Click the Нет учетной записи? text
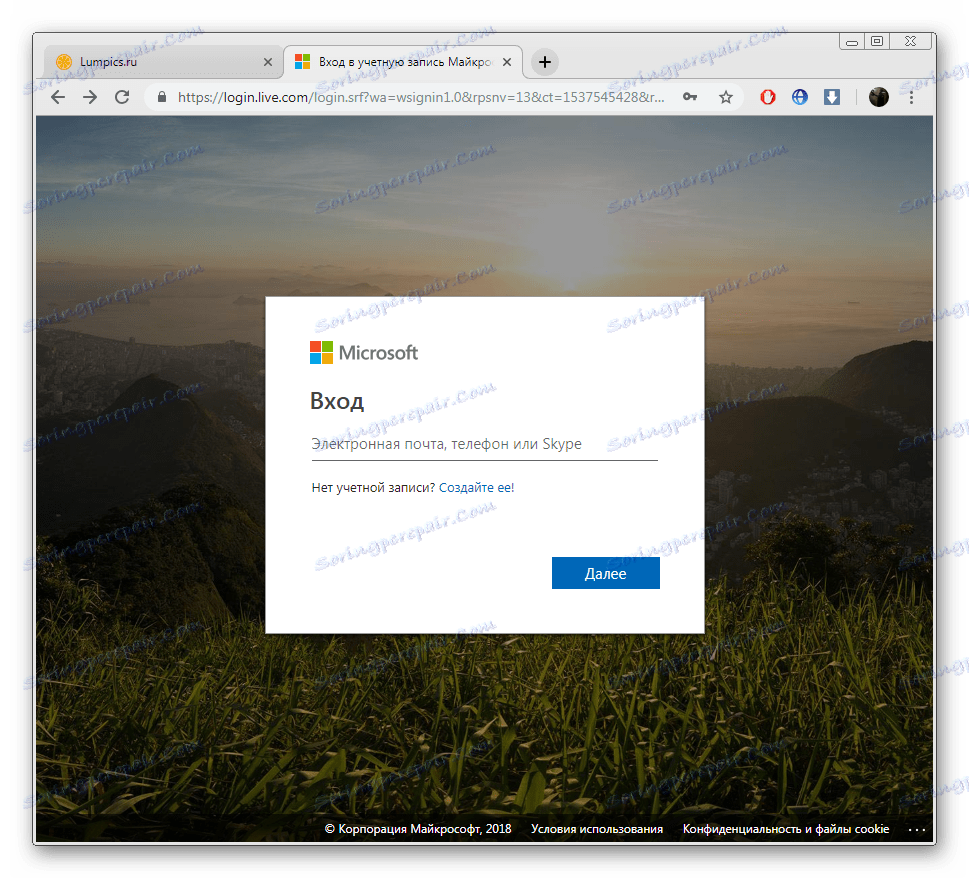The width and height of the screenshot is (969, 878). pyautogui.click(x=373, y=488)
